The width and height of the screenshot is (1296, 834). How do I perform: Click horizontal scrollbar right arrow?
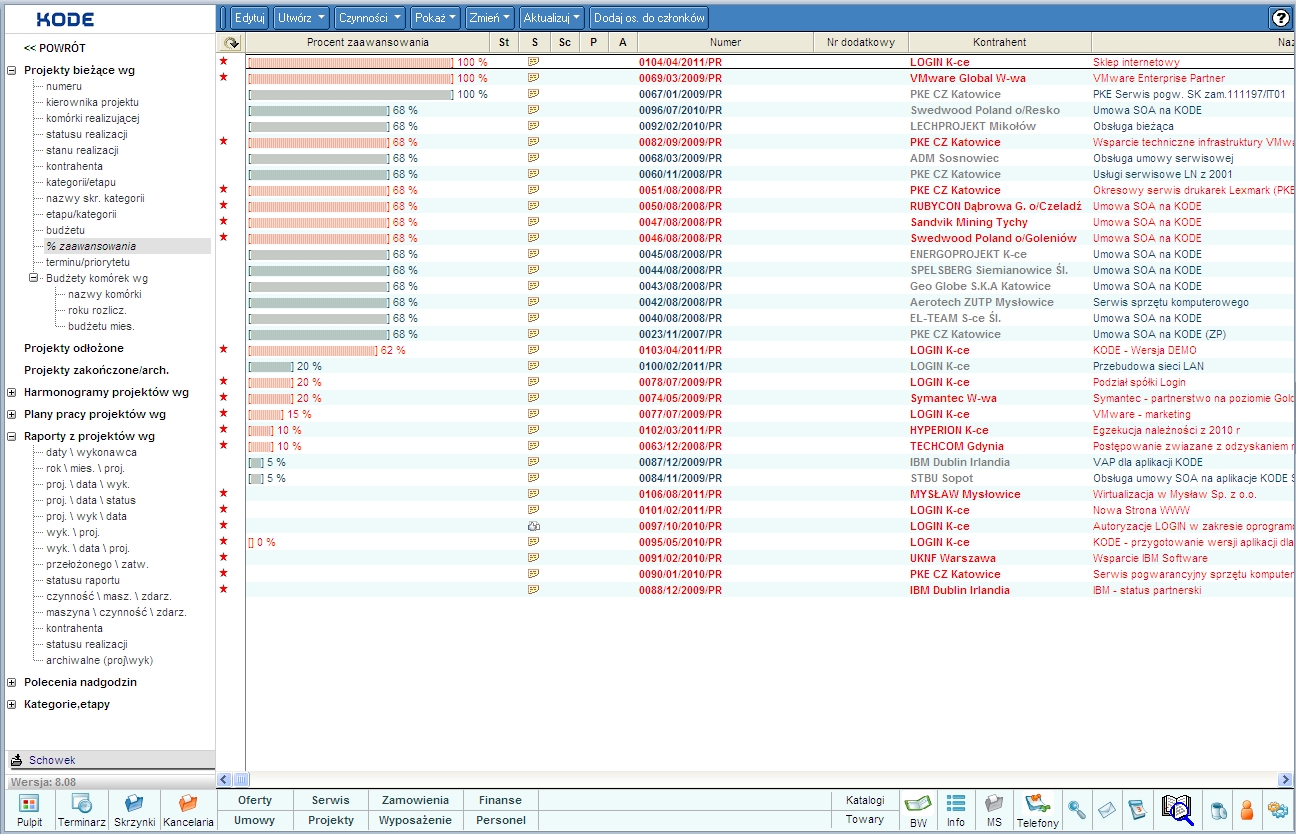tap(1285, 779)
